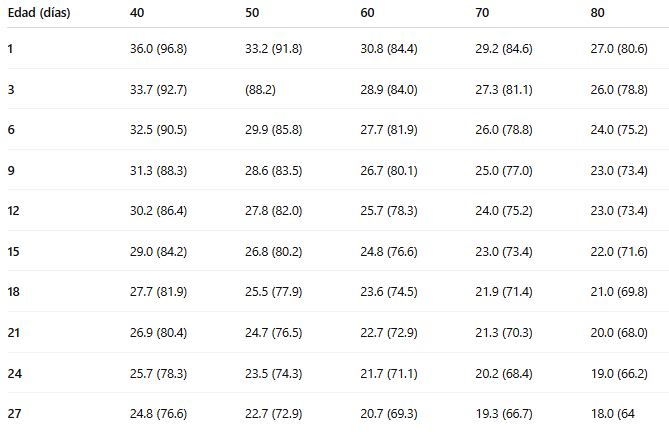Screen dimensions: 669x432
Task: Click the row label for day 1
Action: tap(11, 48)
